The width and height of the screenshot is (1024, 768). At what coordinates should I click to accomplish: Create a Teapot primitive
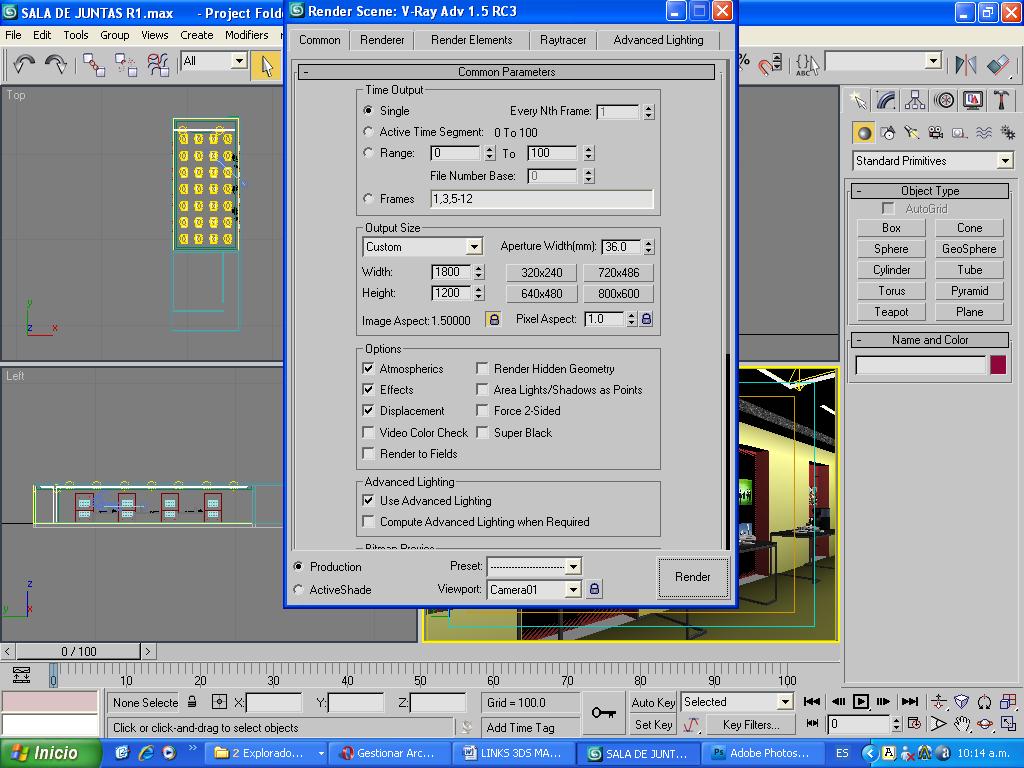click(891, 312)
